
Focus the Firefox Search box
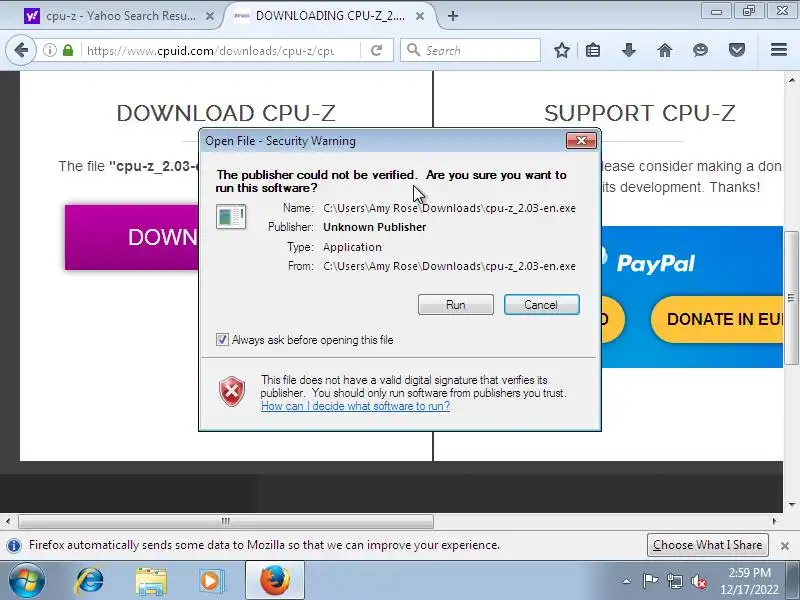[470, 51]
